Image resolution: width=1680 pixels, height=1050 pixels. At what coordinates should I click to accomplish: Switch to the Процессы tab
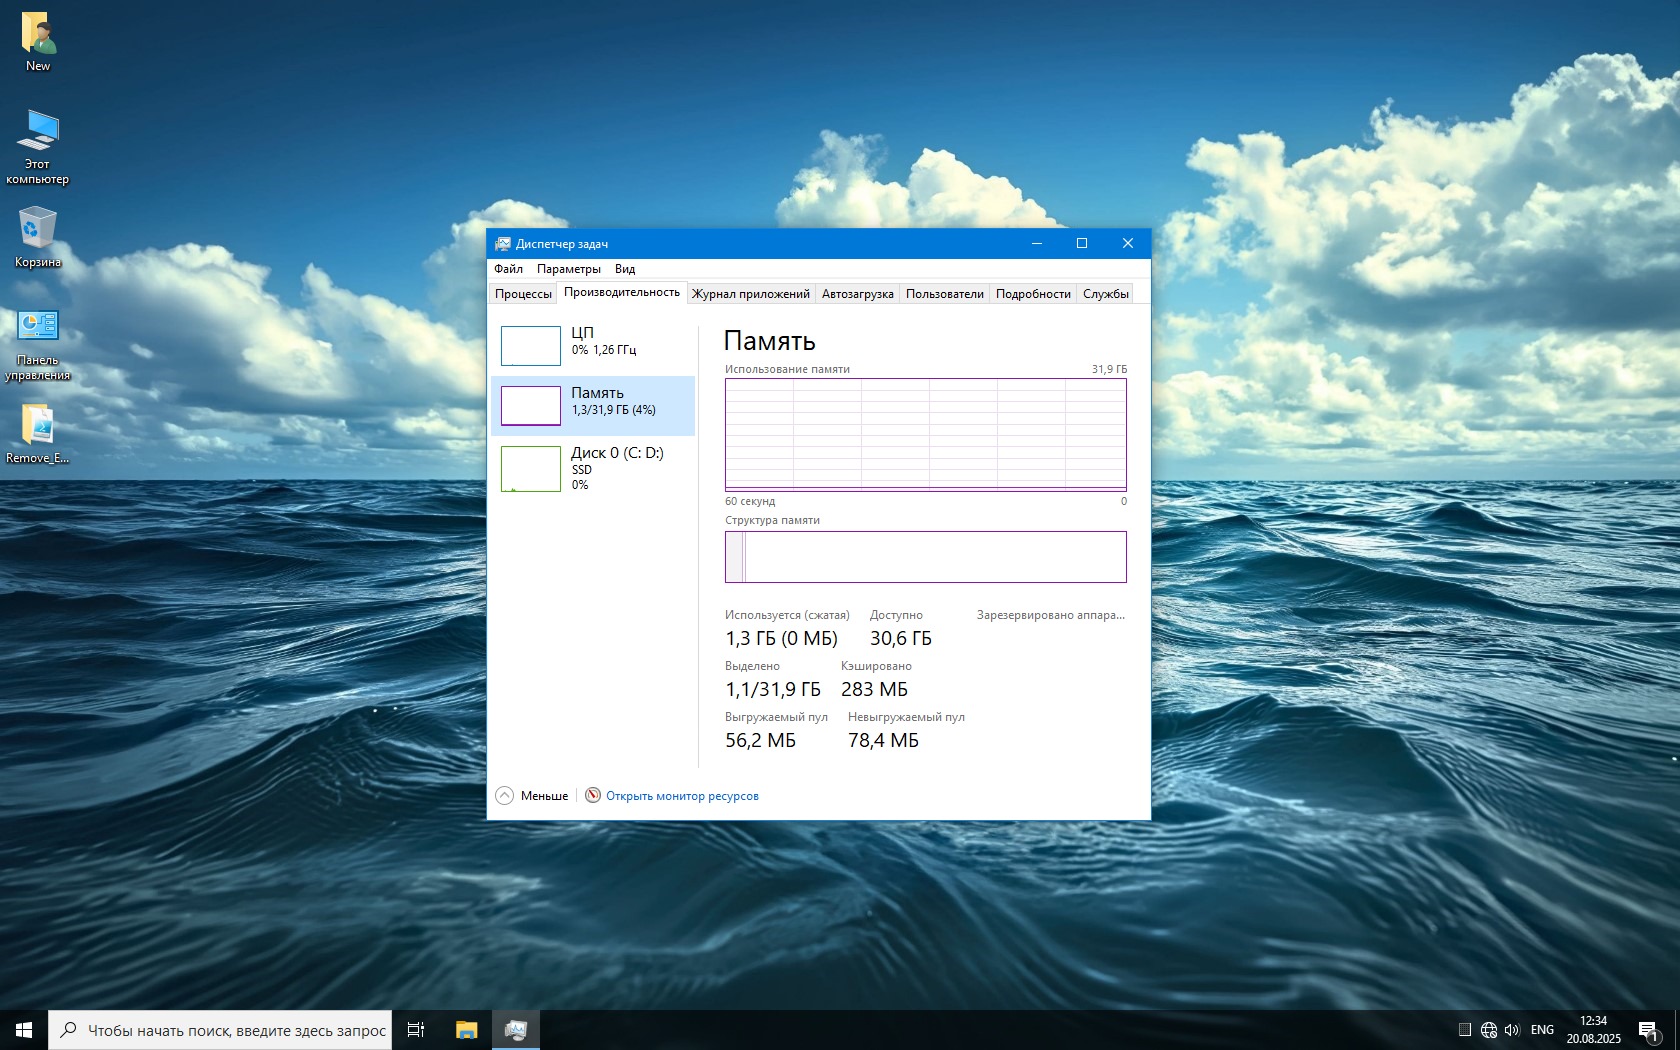click(523, 294)
